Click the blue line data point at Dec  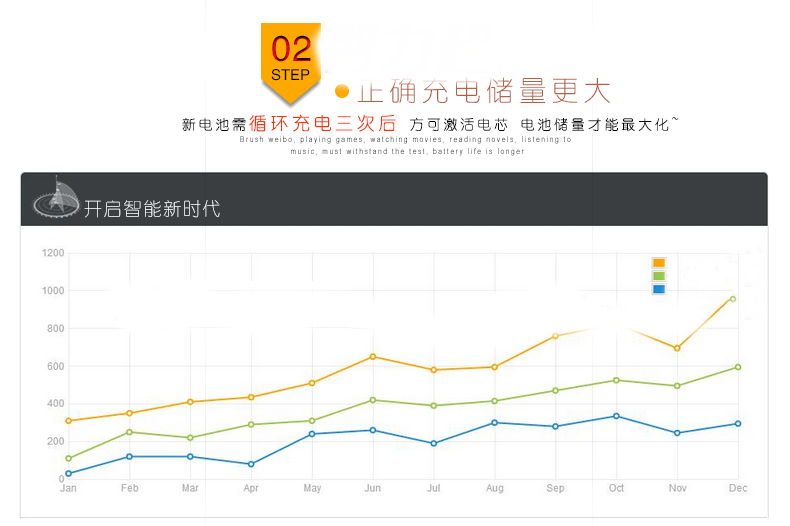(x=738, y=424)
